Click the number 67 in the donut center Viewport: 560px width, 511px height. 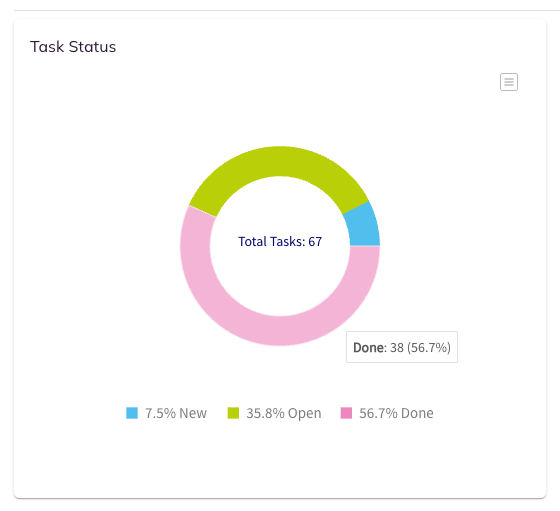click(x=315, y=242)
